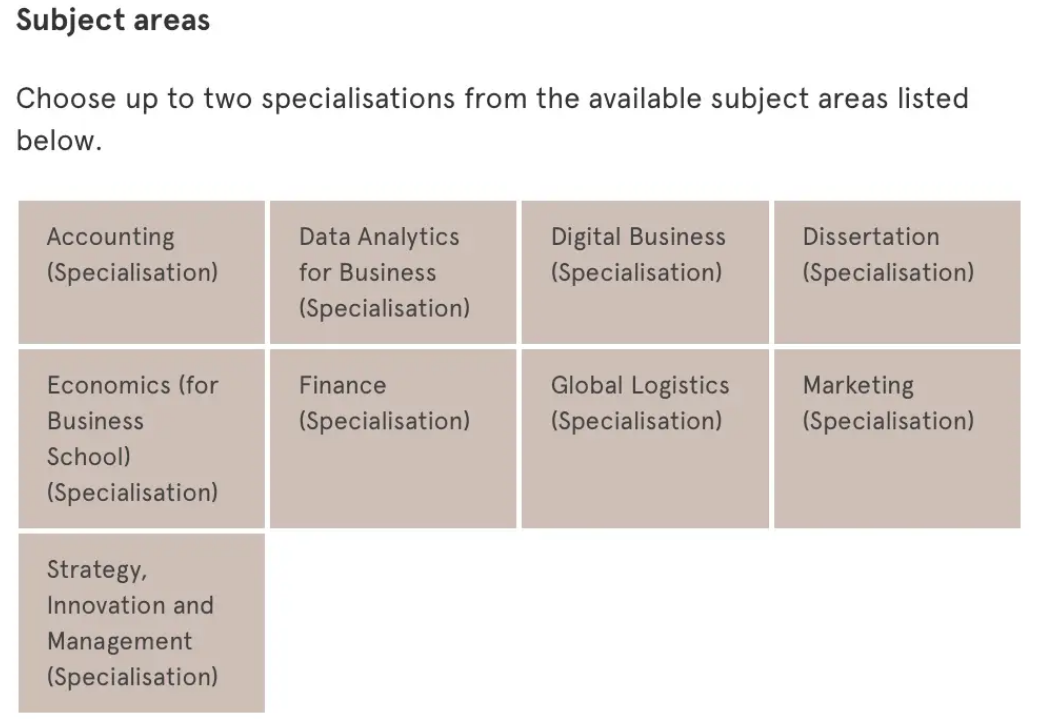1044x724 pixels.
Task: Open the Digital Business (Specialisation) tile
Action: click(x=645, y=272)
